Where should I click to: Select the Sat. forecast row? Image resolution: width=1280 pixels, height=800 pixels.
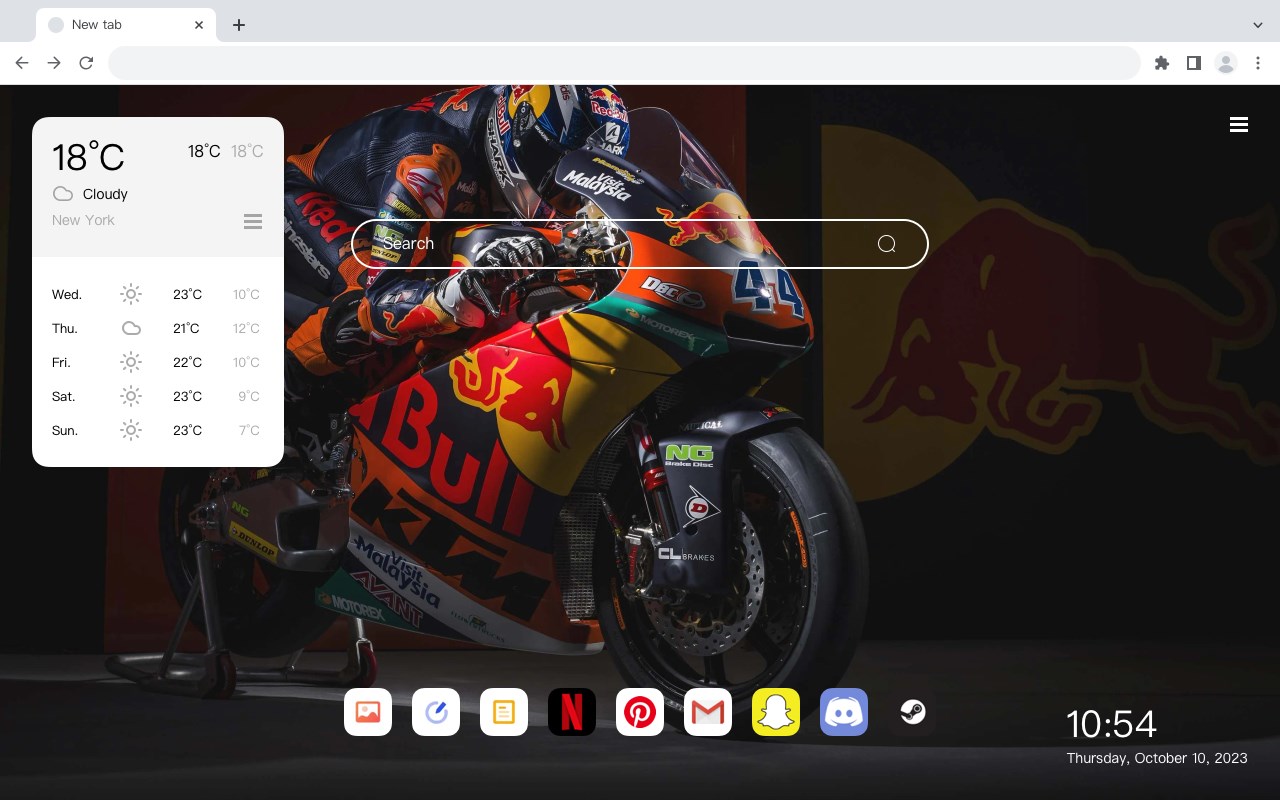click(157, 396)
